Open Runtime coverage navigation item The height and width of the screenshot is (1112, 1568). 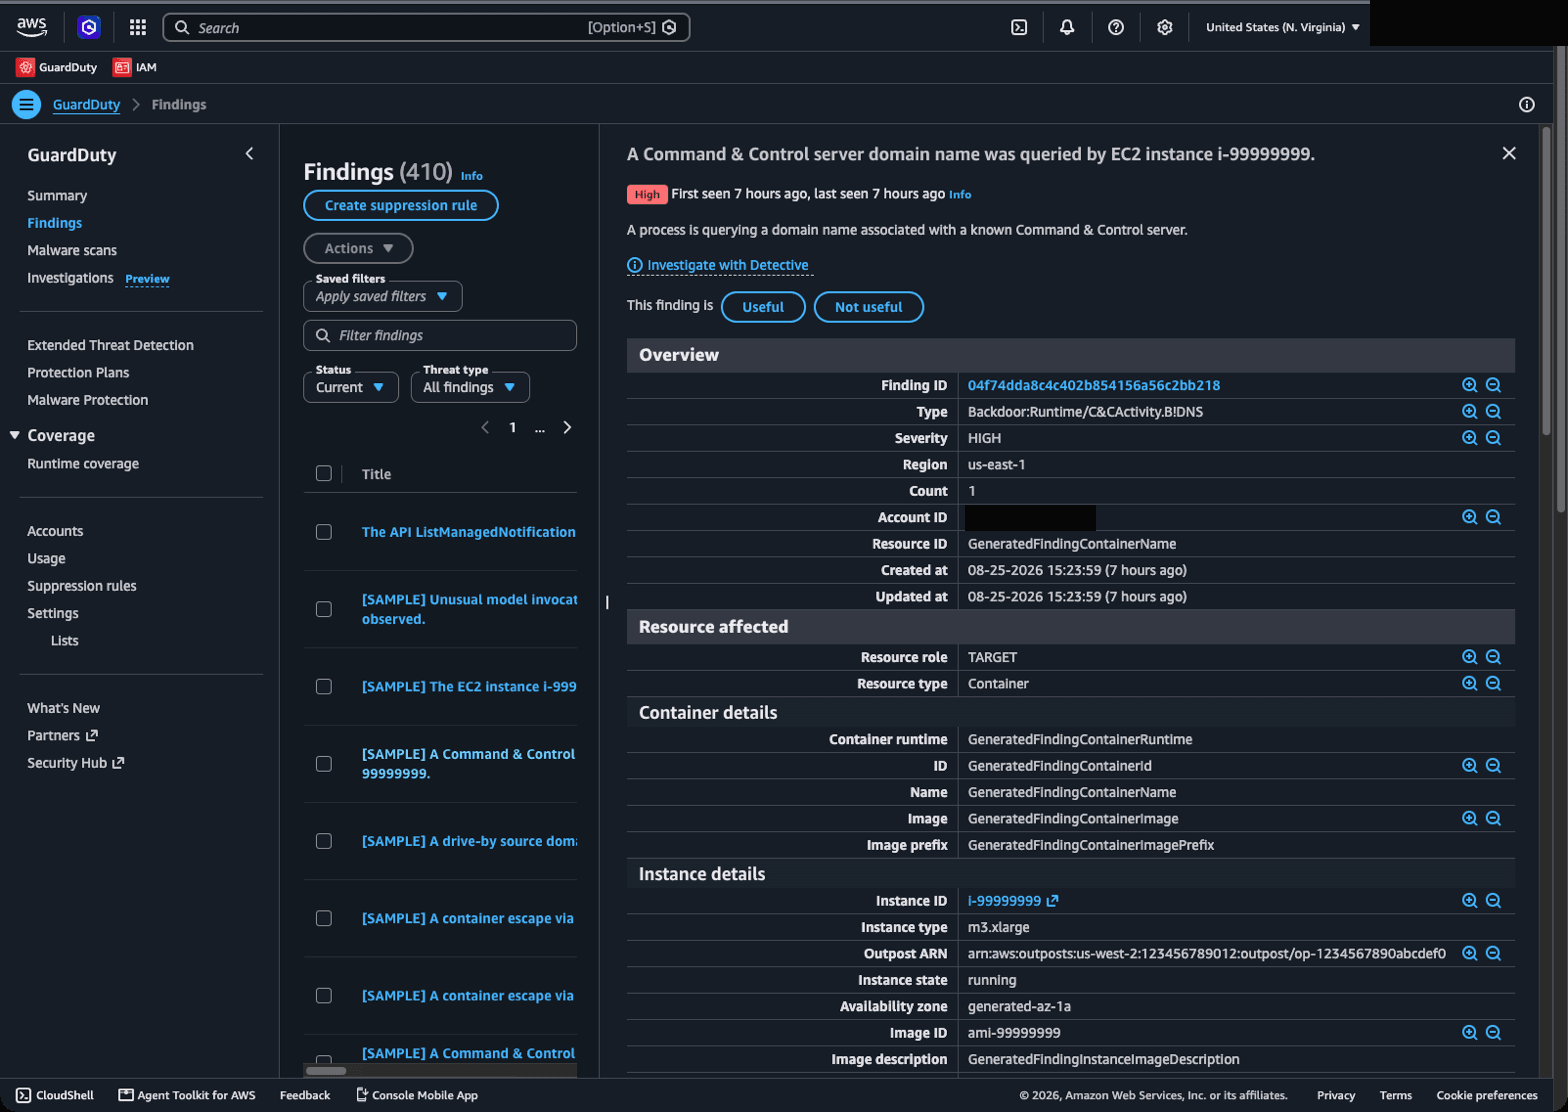(x=83, y=463)
